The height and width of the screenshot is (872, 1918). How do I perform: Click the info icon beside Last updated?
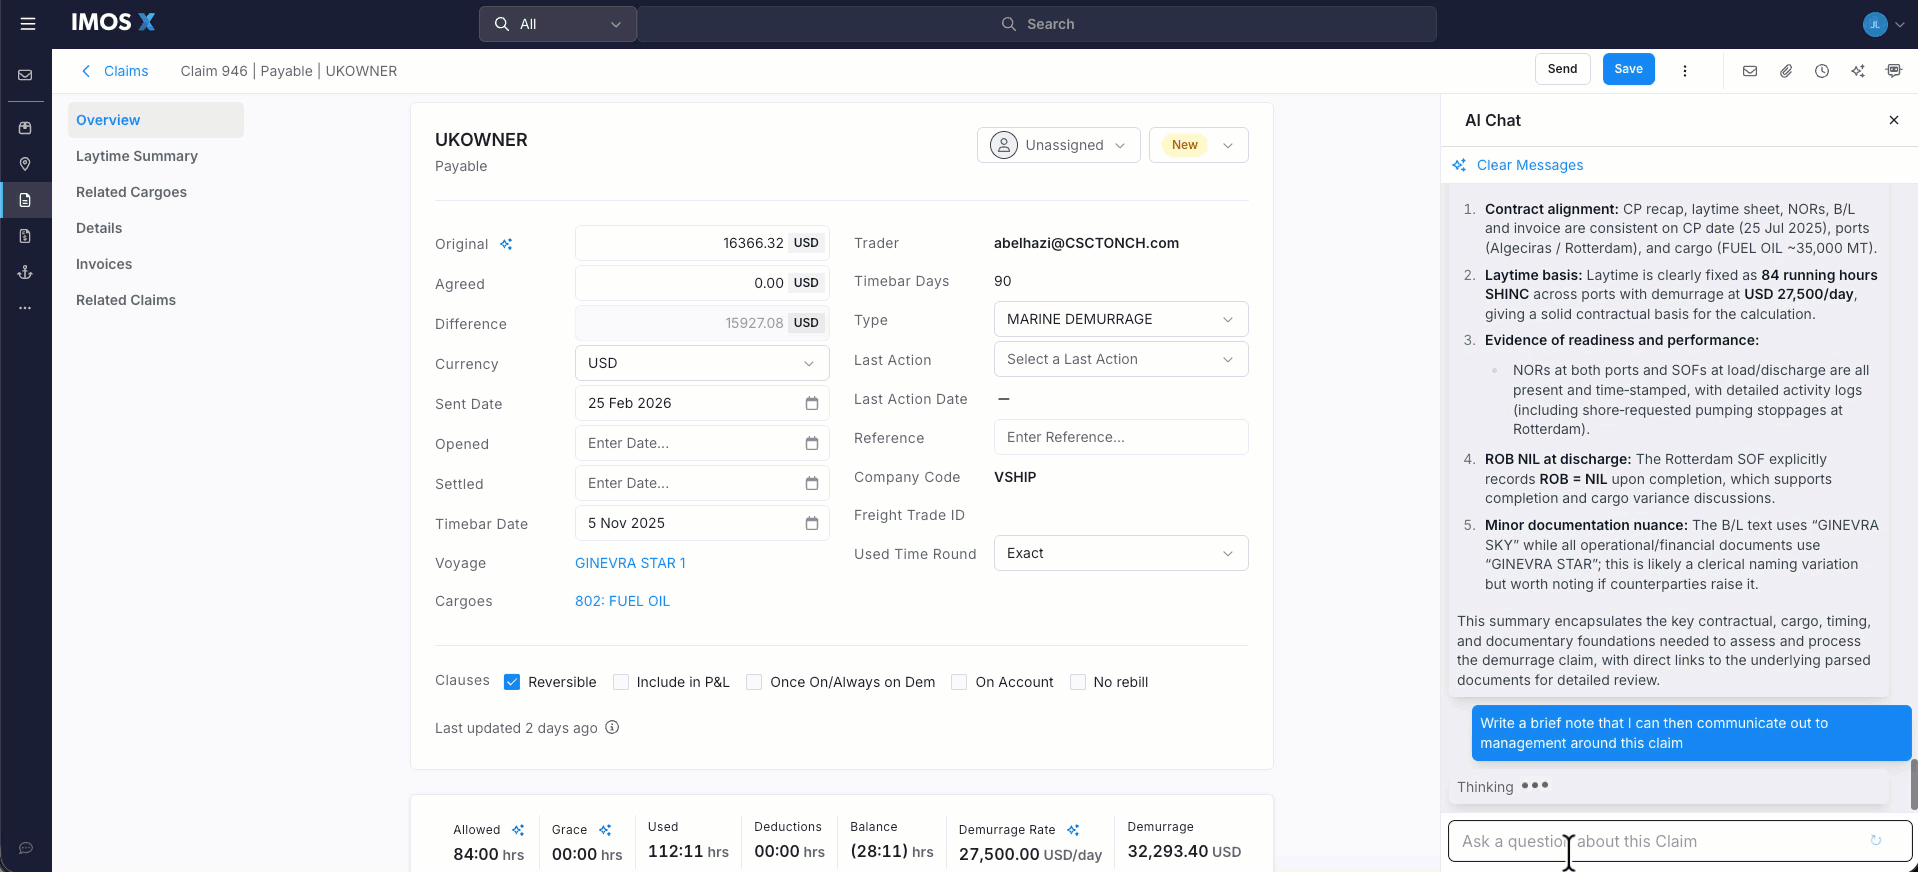pos(612,728)
